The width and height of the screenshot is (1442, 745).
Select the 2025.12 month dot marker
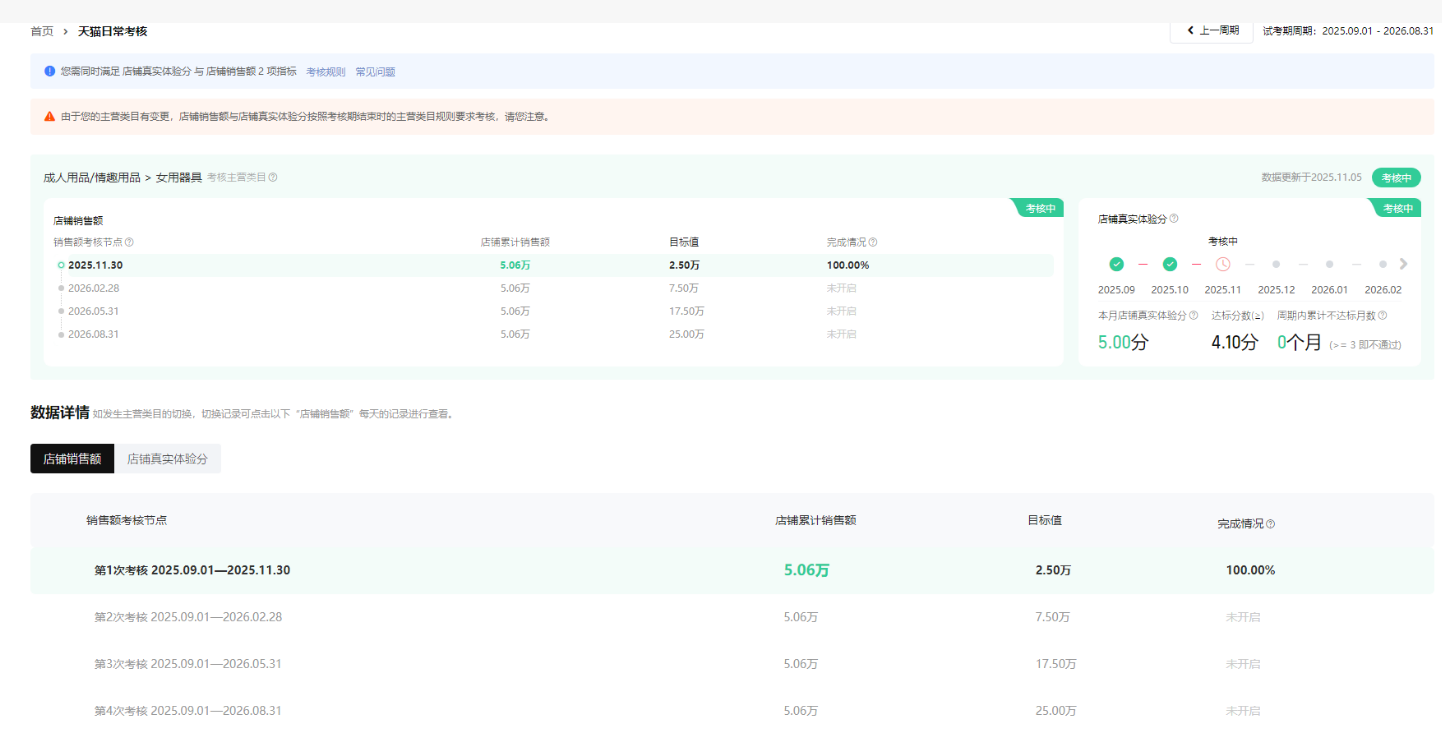(1276, 264)
